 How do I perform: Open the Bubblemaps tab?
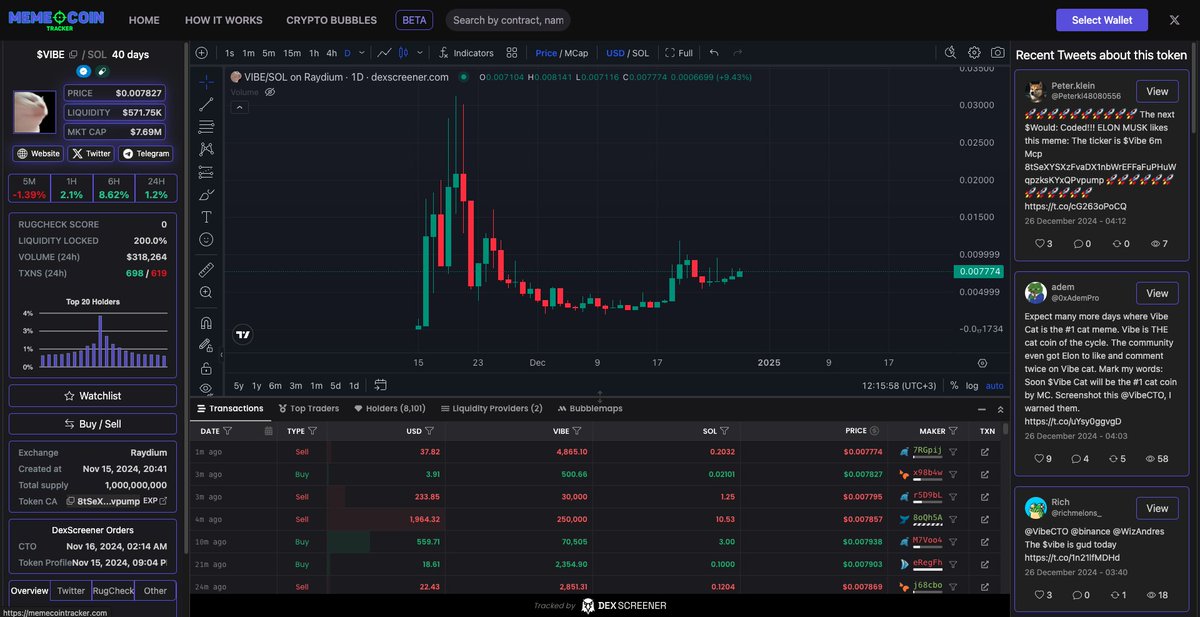tap(590, 408)
